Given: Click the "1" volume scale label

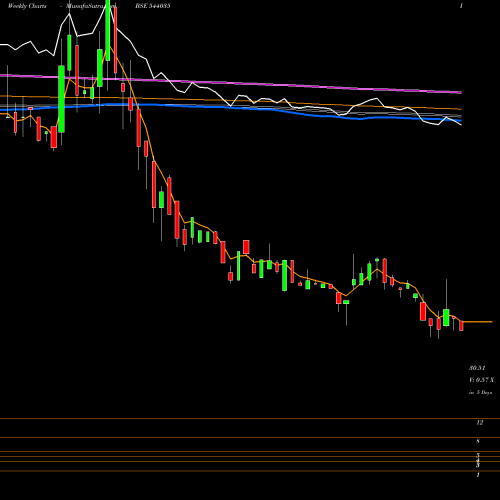Looking at the screenshot, I should pyautogui.click(x=478, y=475).
